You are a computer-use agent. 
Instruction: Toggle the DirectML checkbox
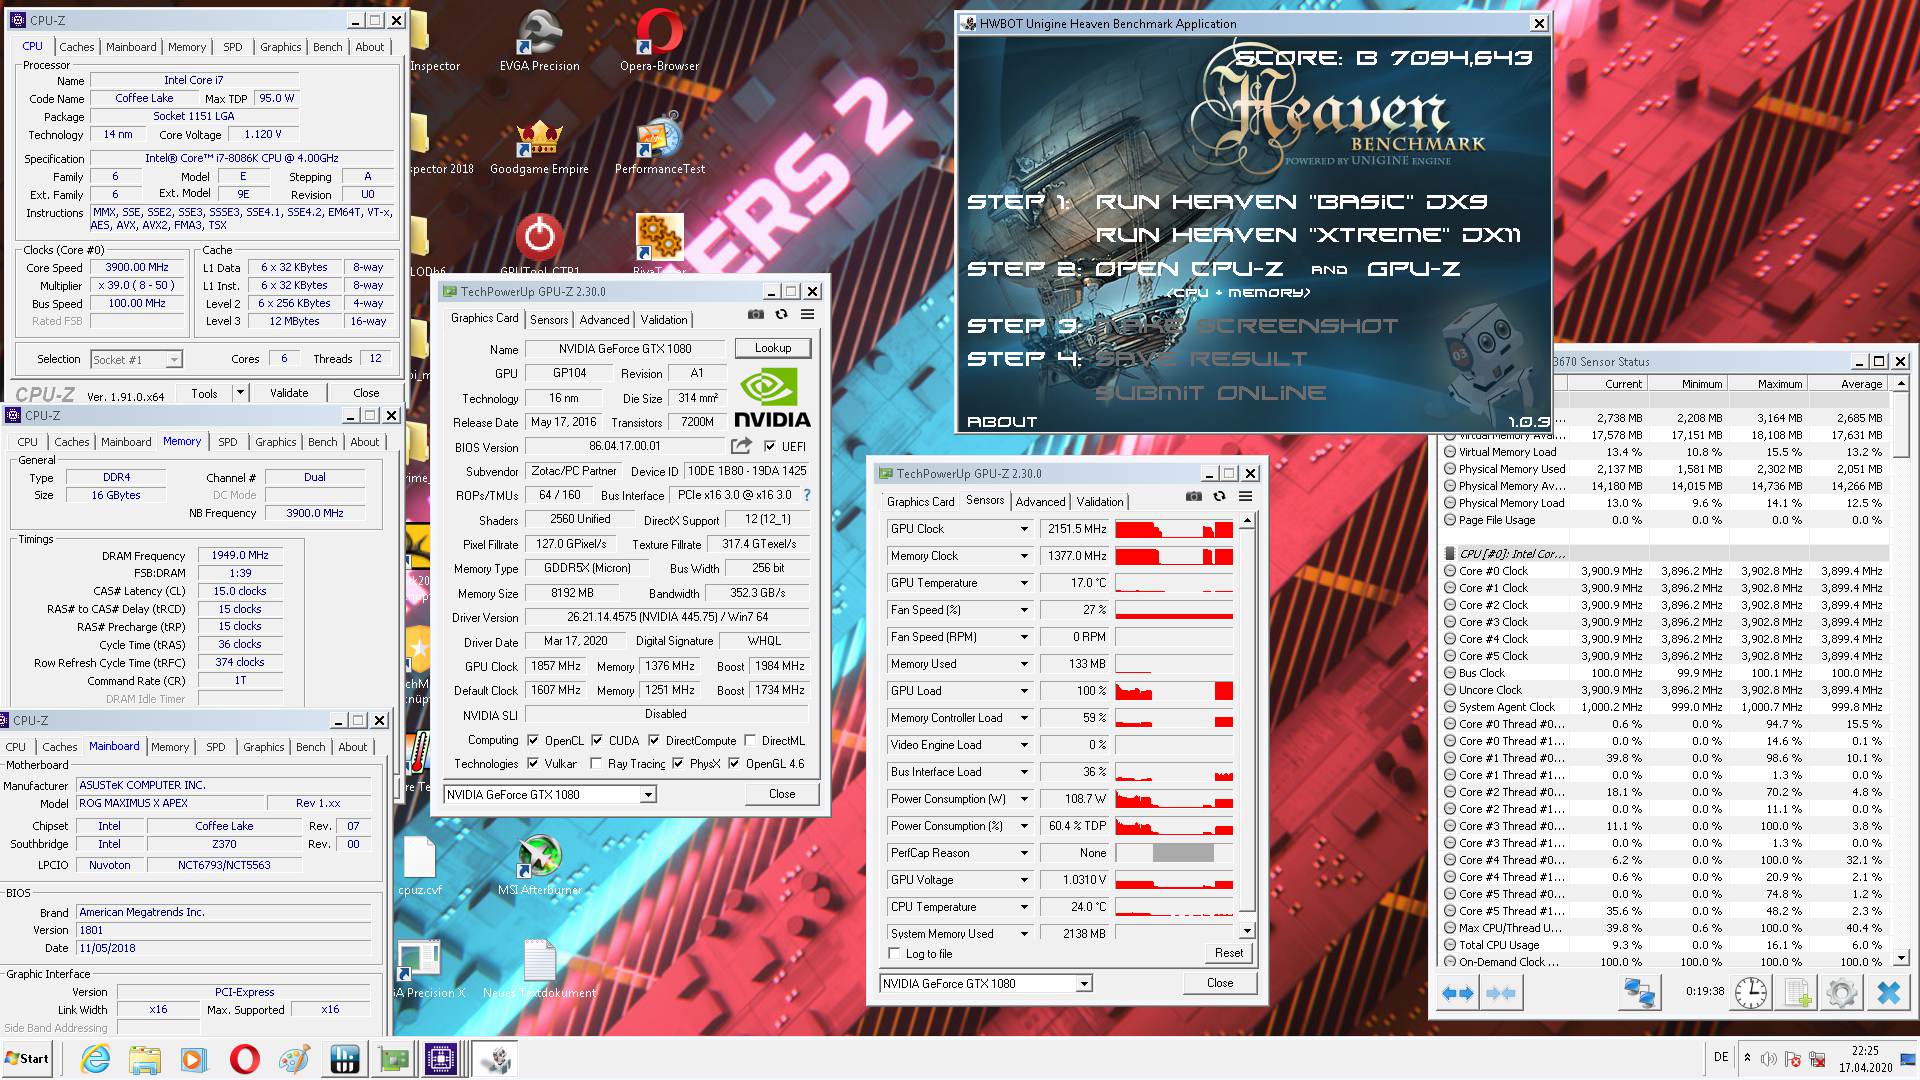(x=749, y=741)
